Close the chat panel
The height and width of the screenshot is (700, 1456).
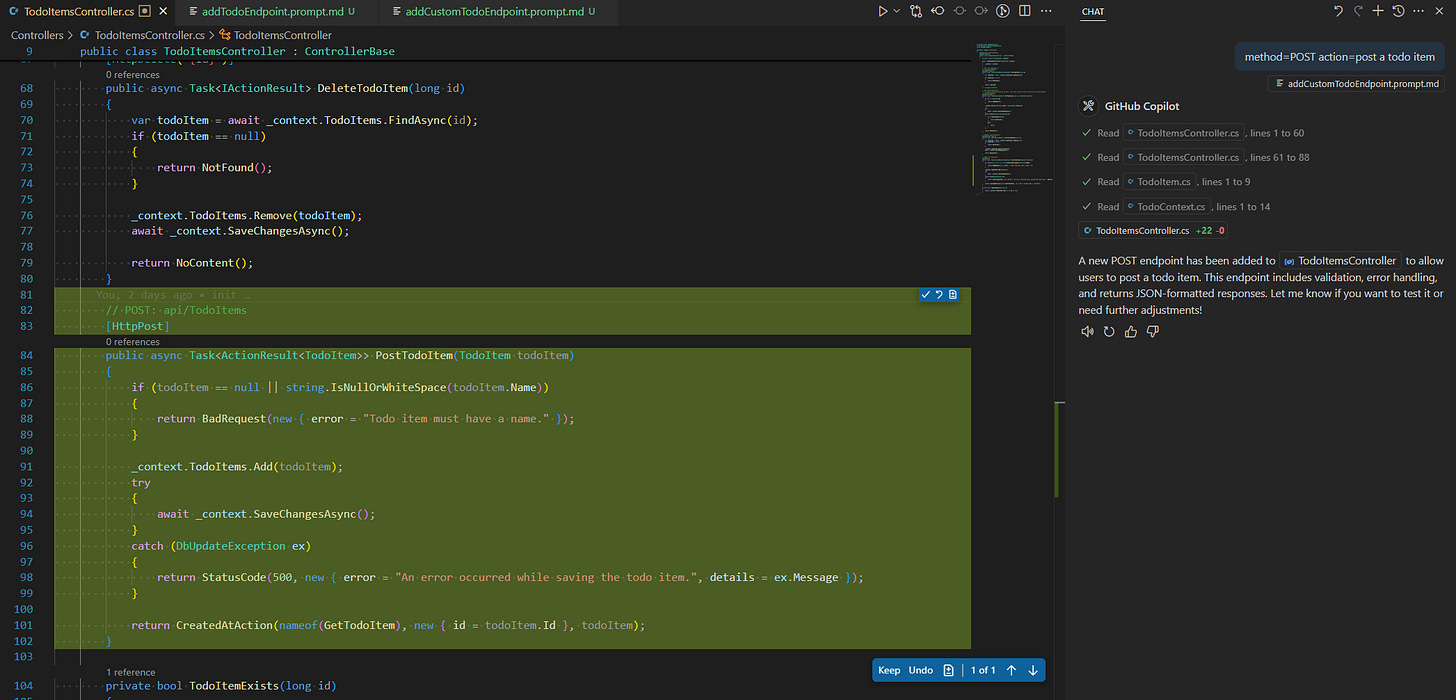pos(1441,11)
